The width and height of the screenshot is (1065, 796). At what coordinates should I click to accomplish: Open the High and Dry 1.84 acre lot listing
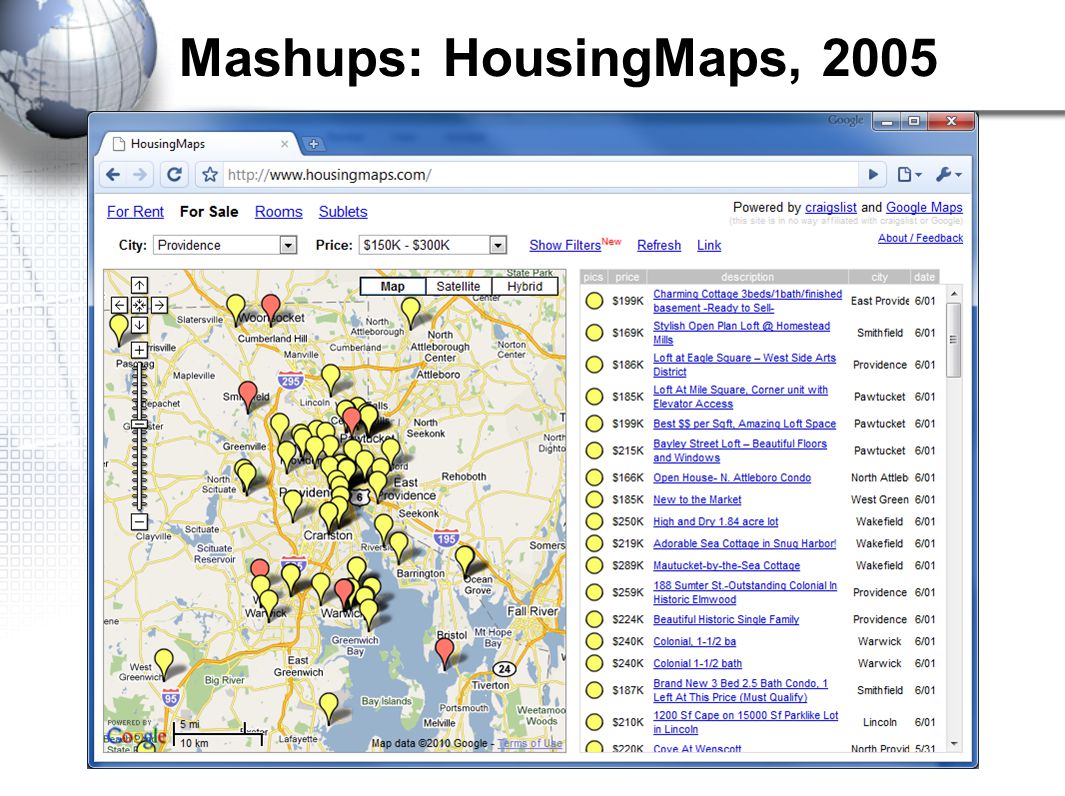pyautogui.click(x=716, y=521)
